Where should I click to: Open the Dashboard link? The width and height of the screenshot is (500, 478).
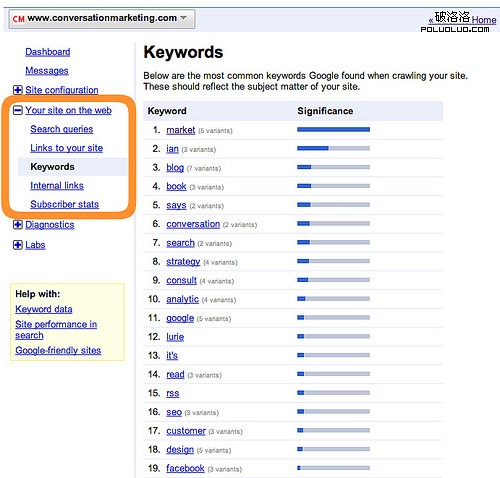[48, 52]
